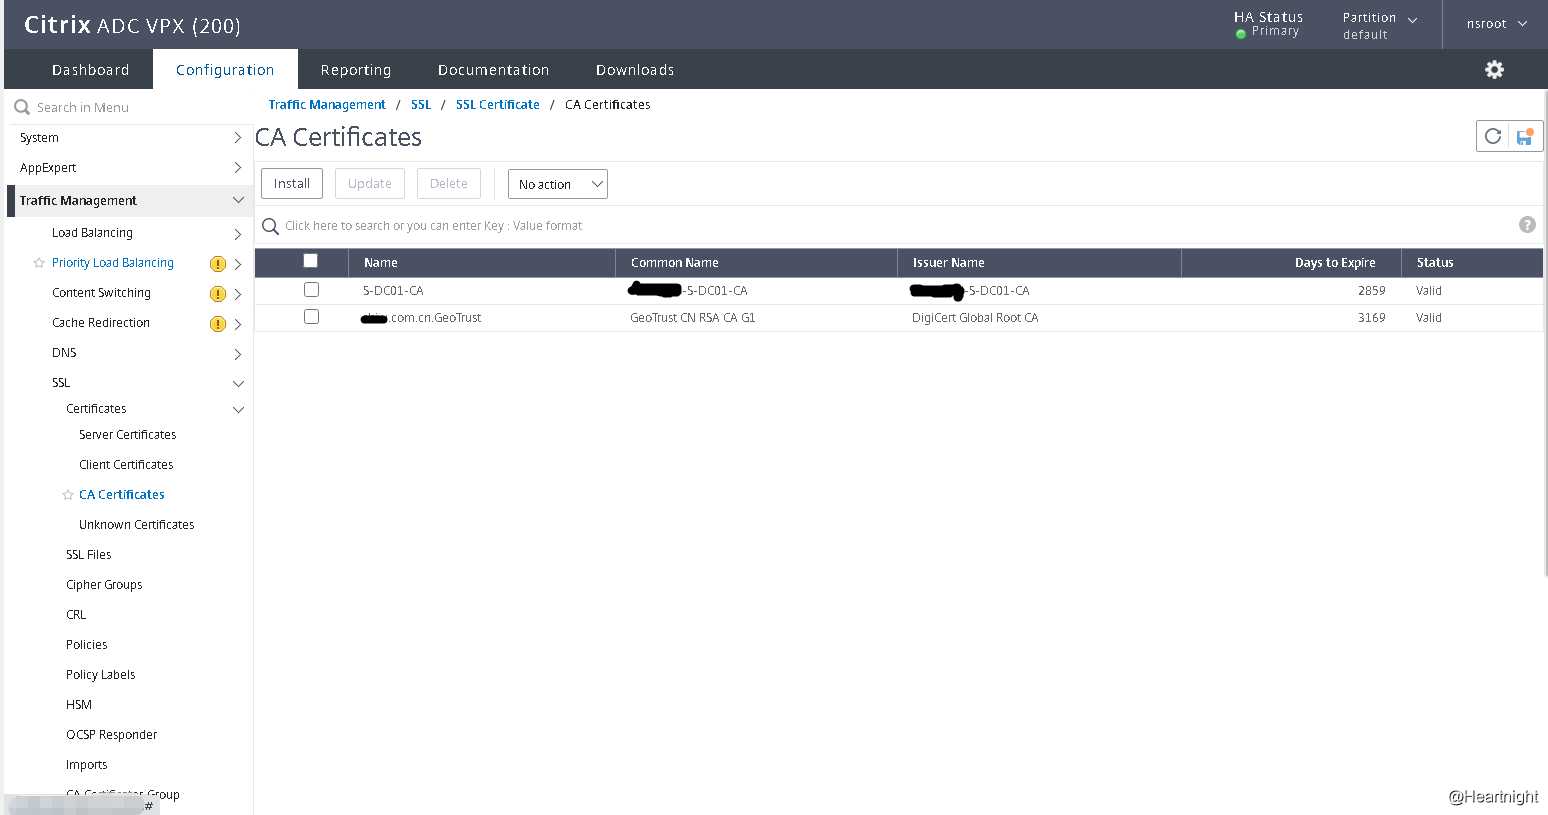Sort by the Status column header
The image size is (1548, 815).
click(1435, 263)
